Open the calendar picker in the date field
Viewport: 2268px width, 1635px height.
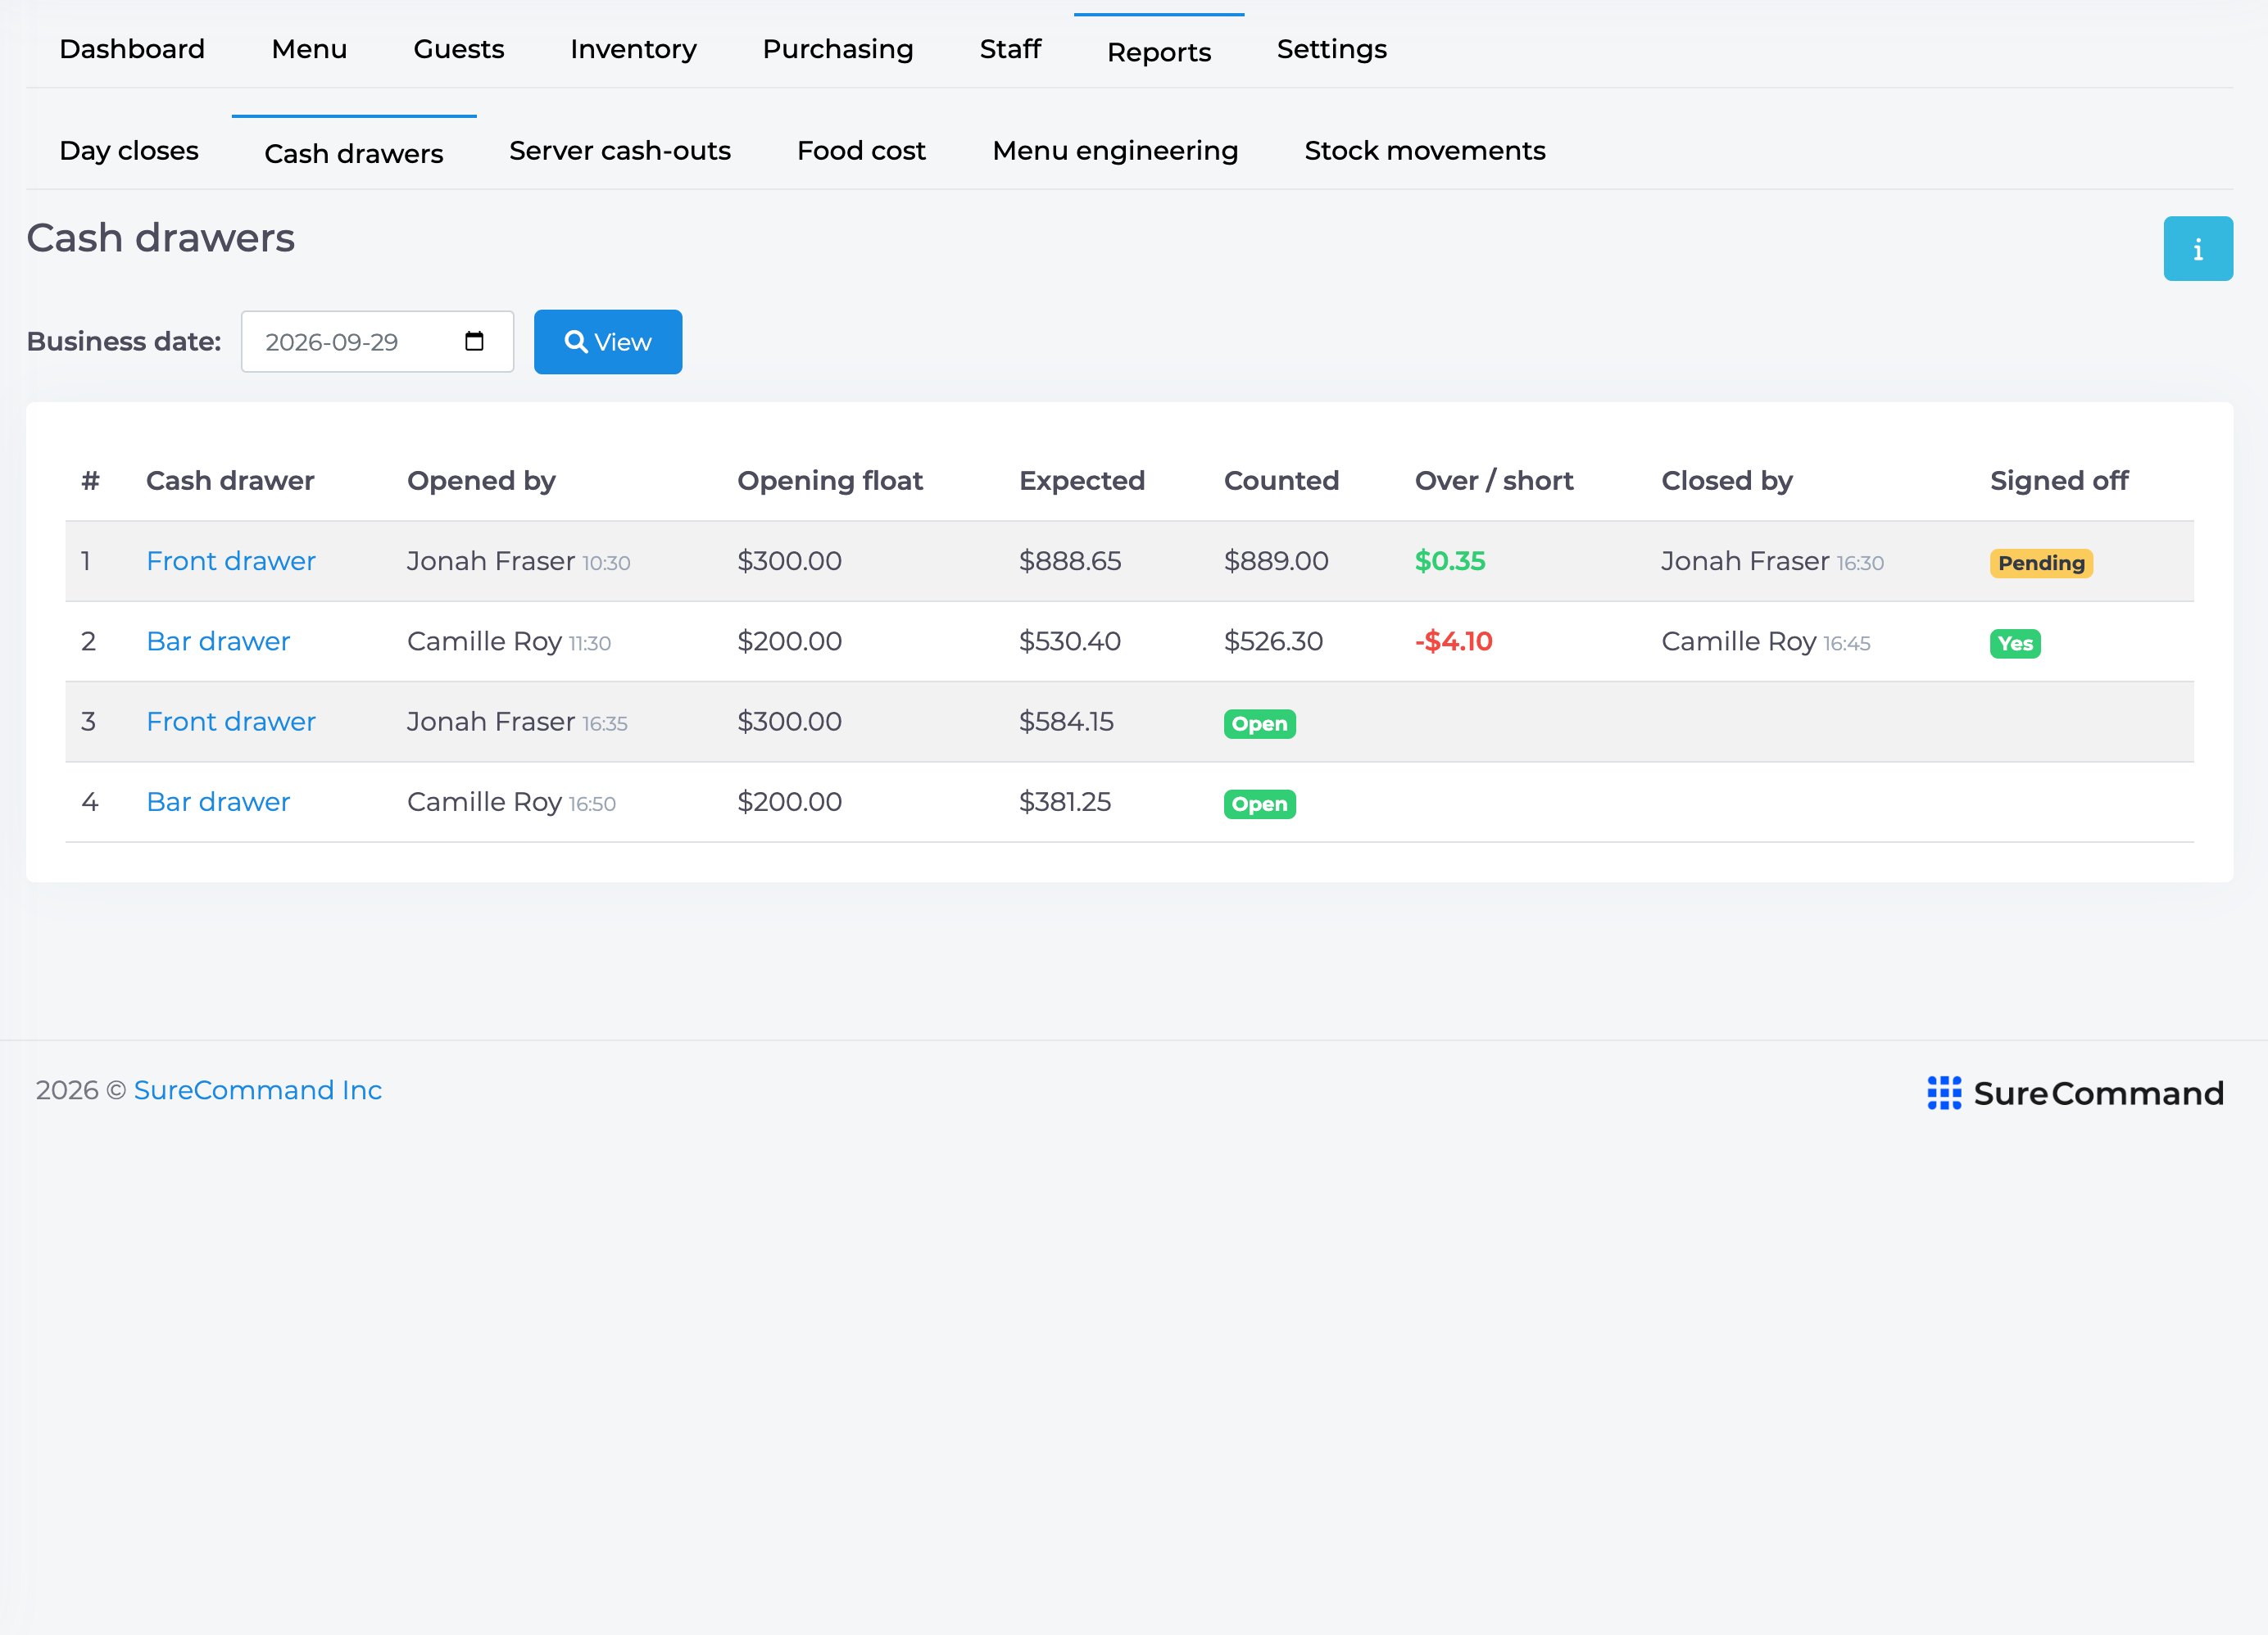coord(474,342)
